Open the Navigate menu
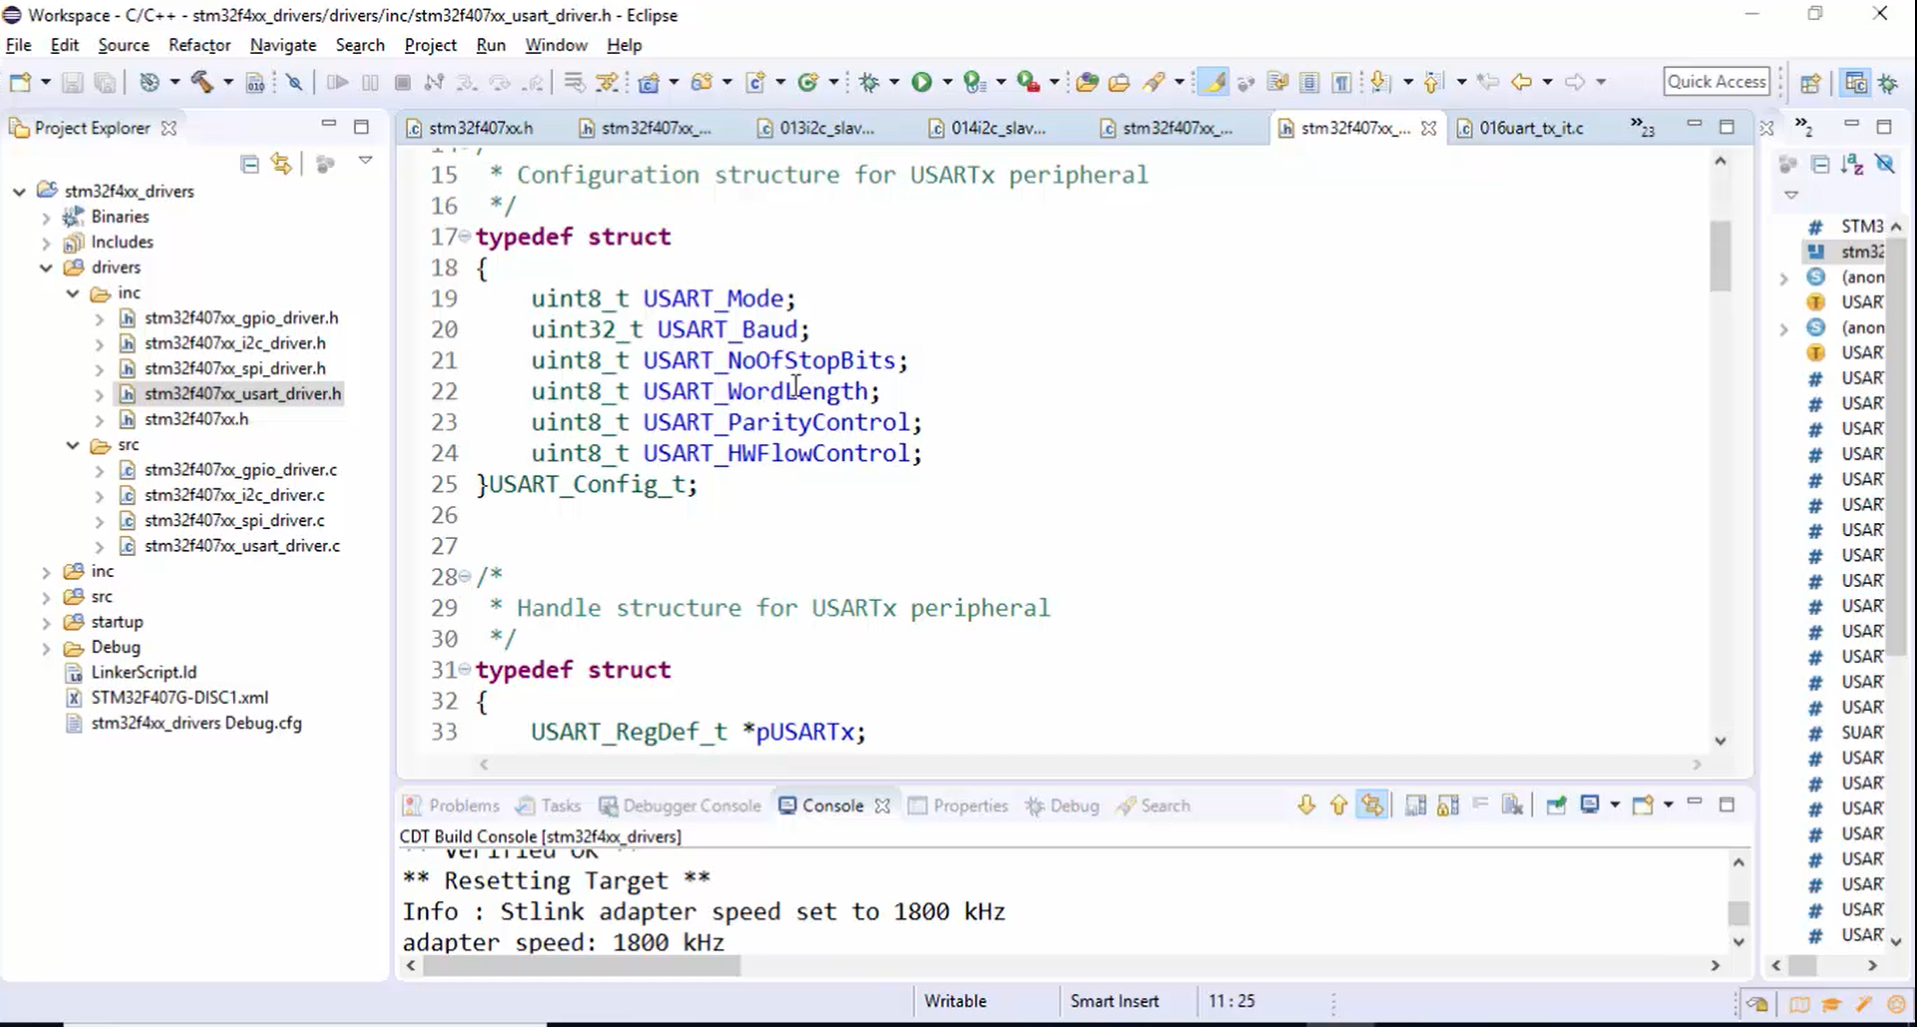Image resolution: width=1917 pixels, height=1027 pixels. [283, 45]
